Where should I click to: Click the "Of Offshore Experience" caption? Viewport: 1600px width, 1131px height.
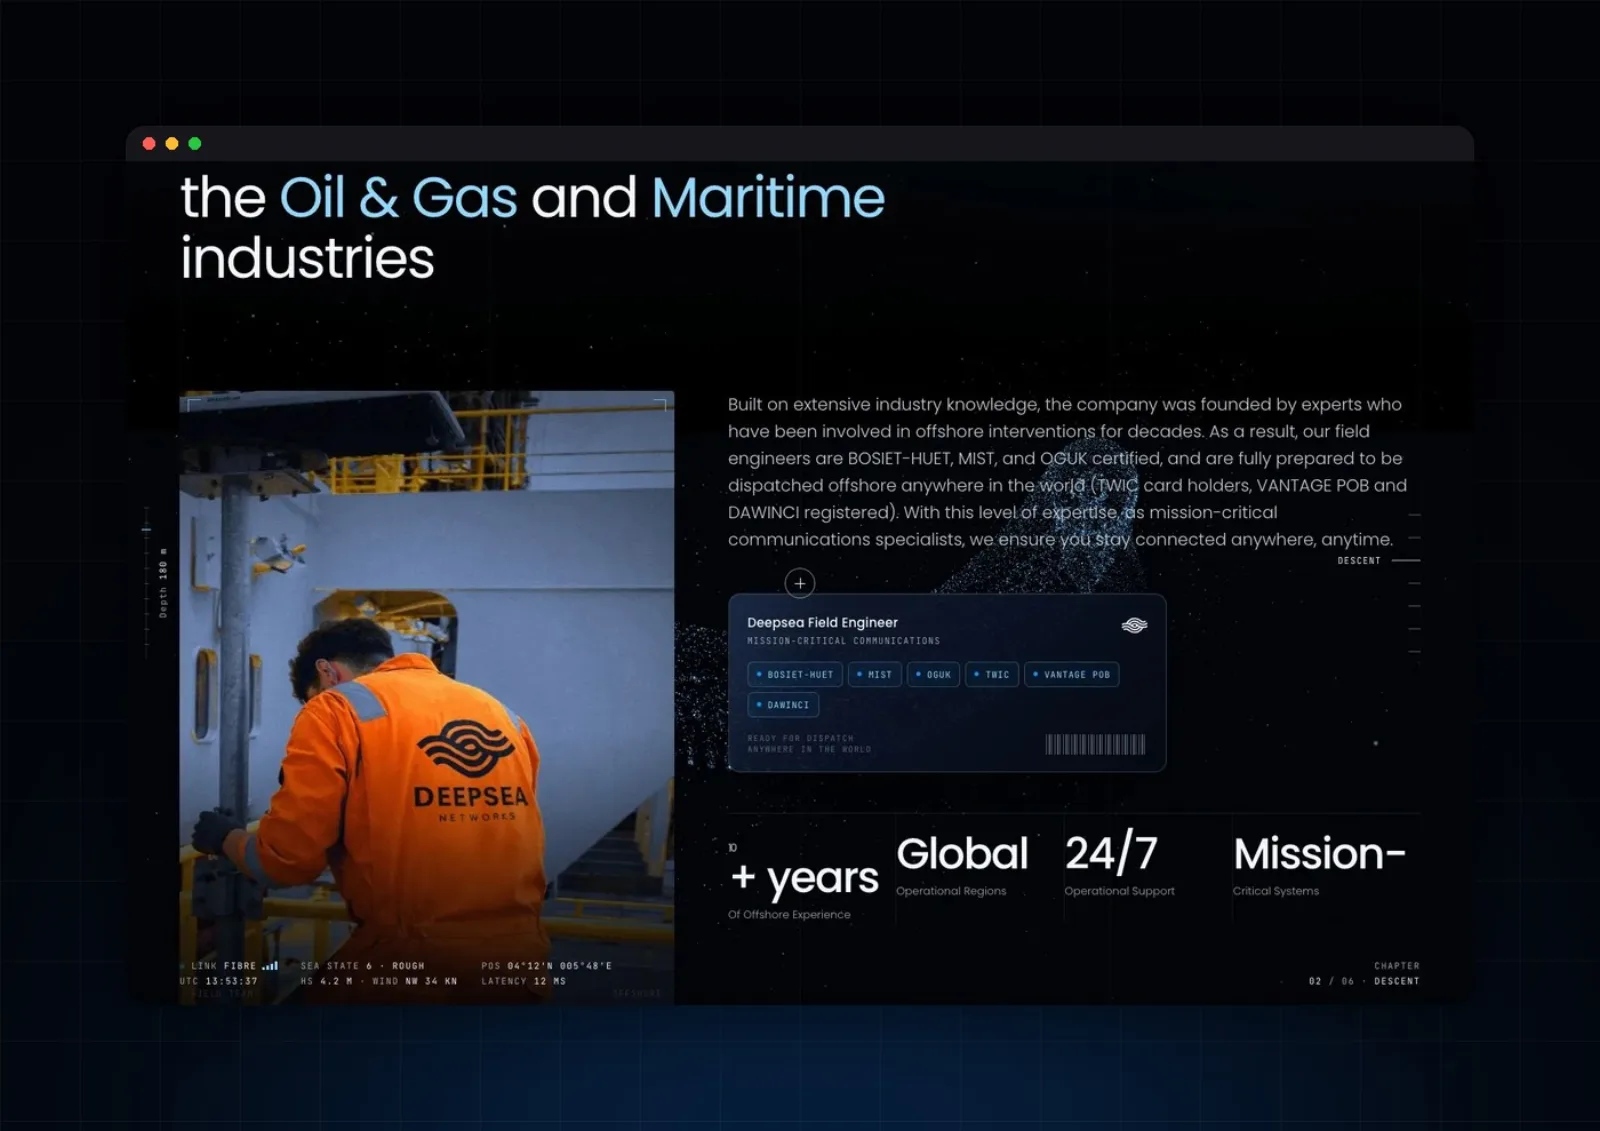point(789,915)
